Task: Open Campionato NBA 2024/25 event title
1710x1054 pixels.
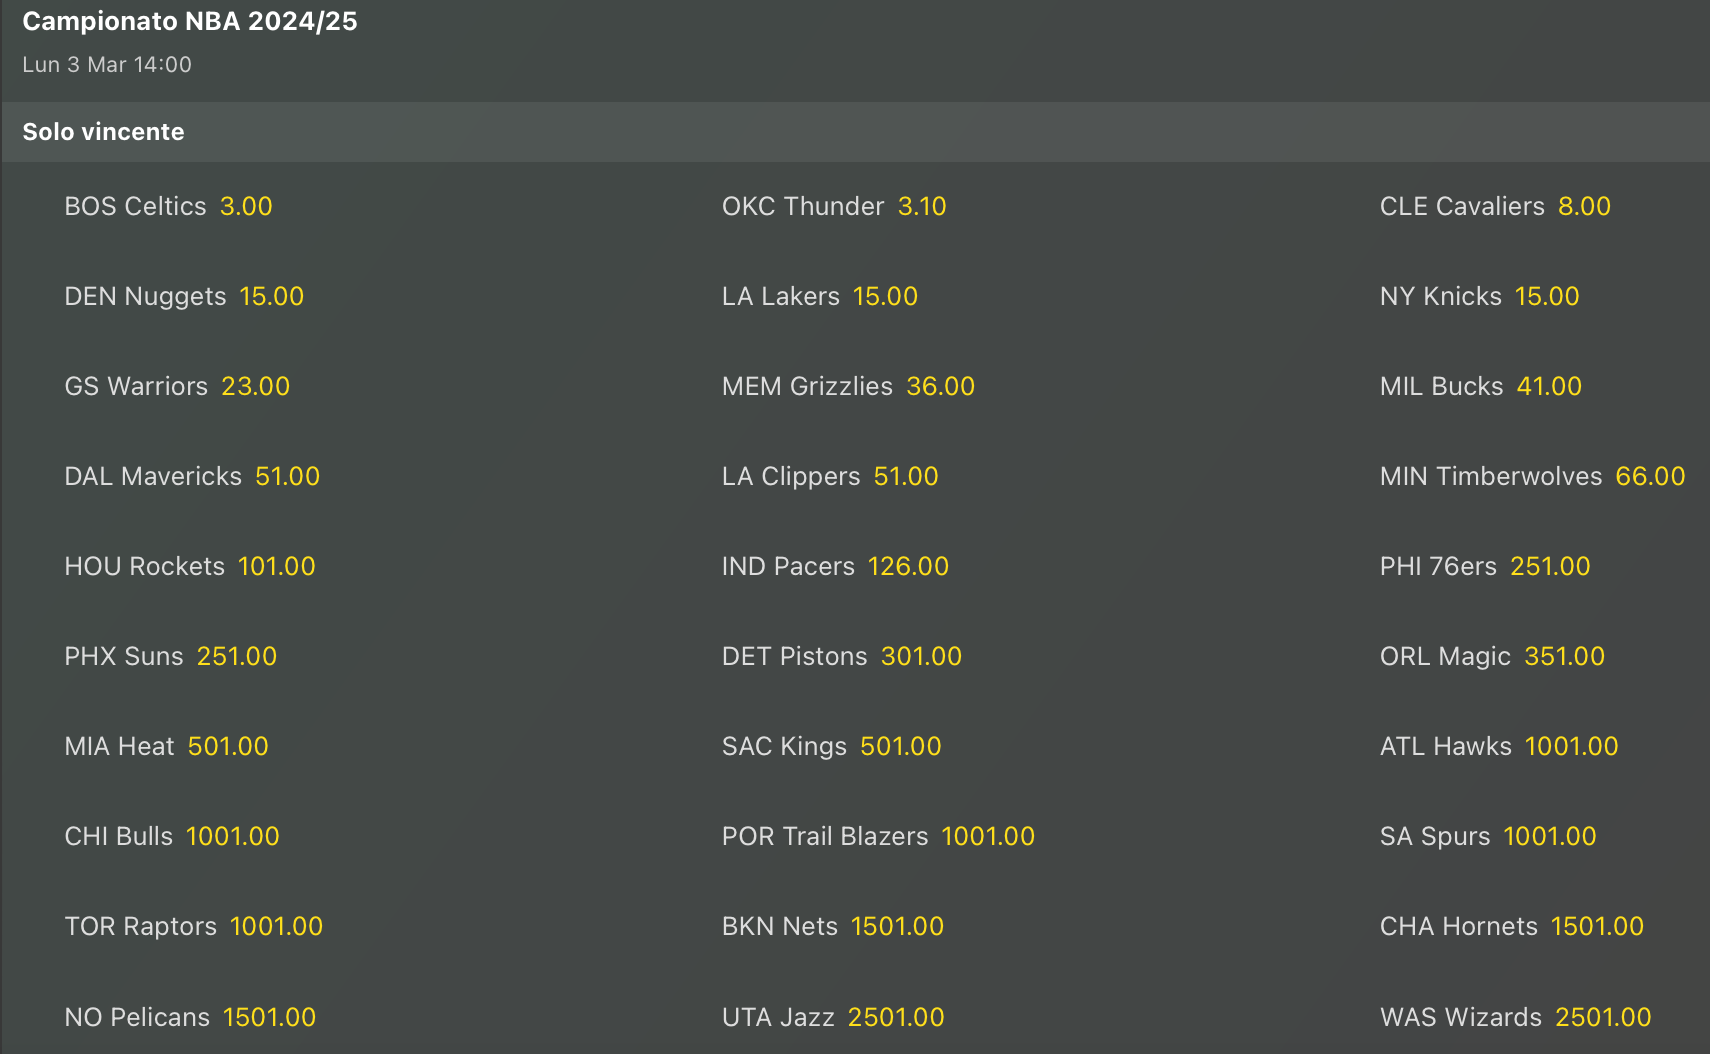Action: pyautogui.click(x=190, y=21)
